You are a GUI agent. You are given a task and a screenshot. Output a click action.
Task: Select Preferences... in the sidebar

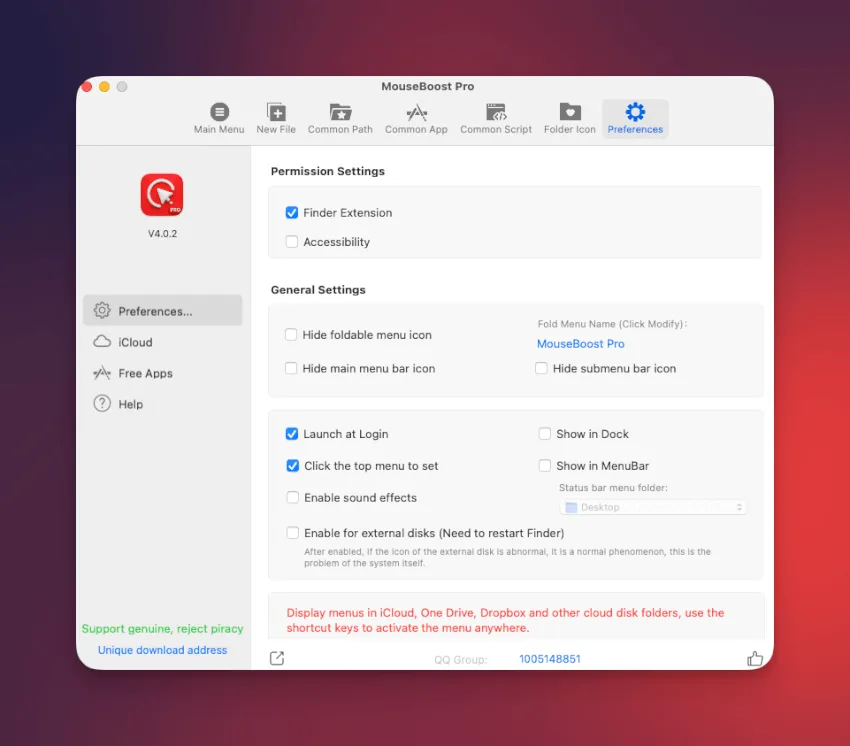point(163,311)
